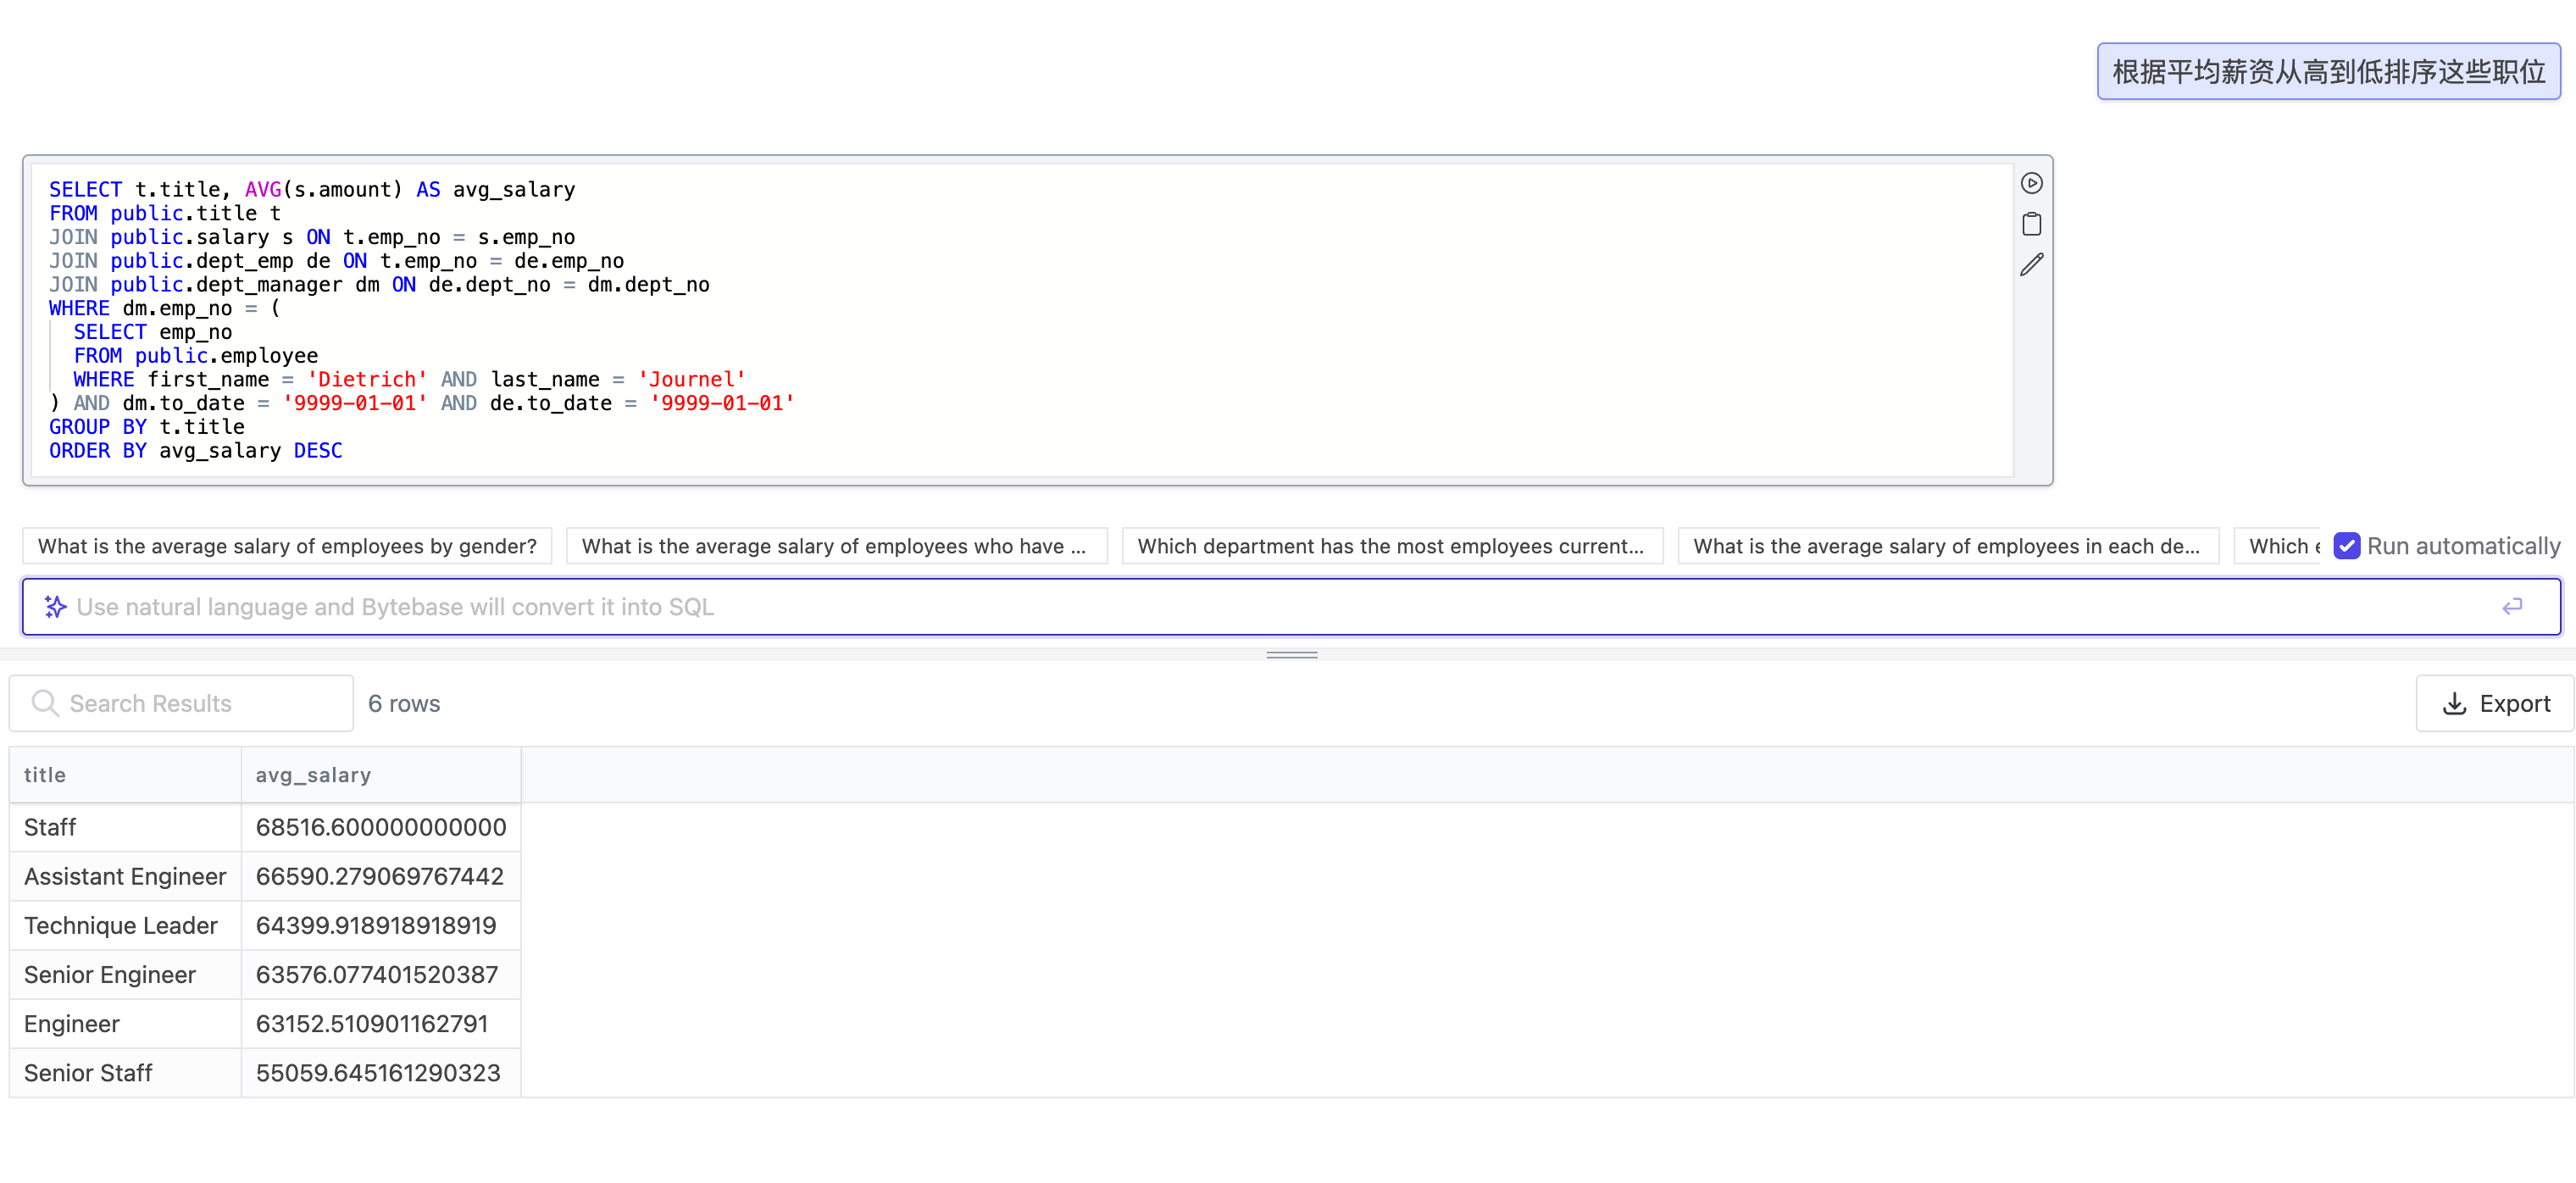Focus the natural language prompt input
Screen dimensions: 2576x1183
point(1280,607)
